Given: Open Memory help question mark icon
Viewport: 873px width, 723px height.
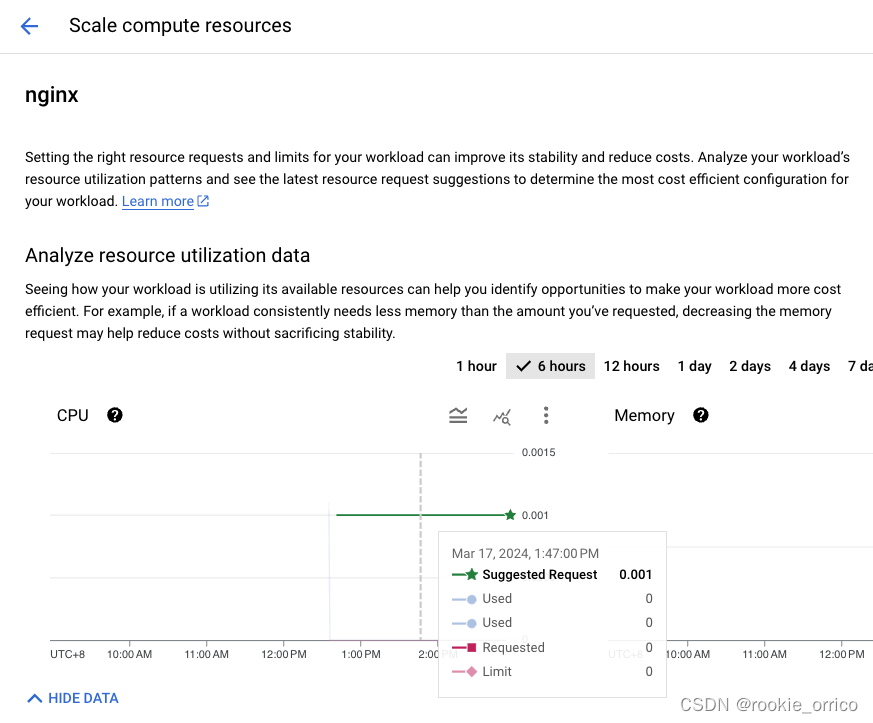Looking at the screenshot, I should [701, 415].
